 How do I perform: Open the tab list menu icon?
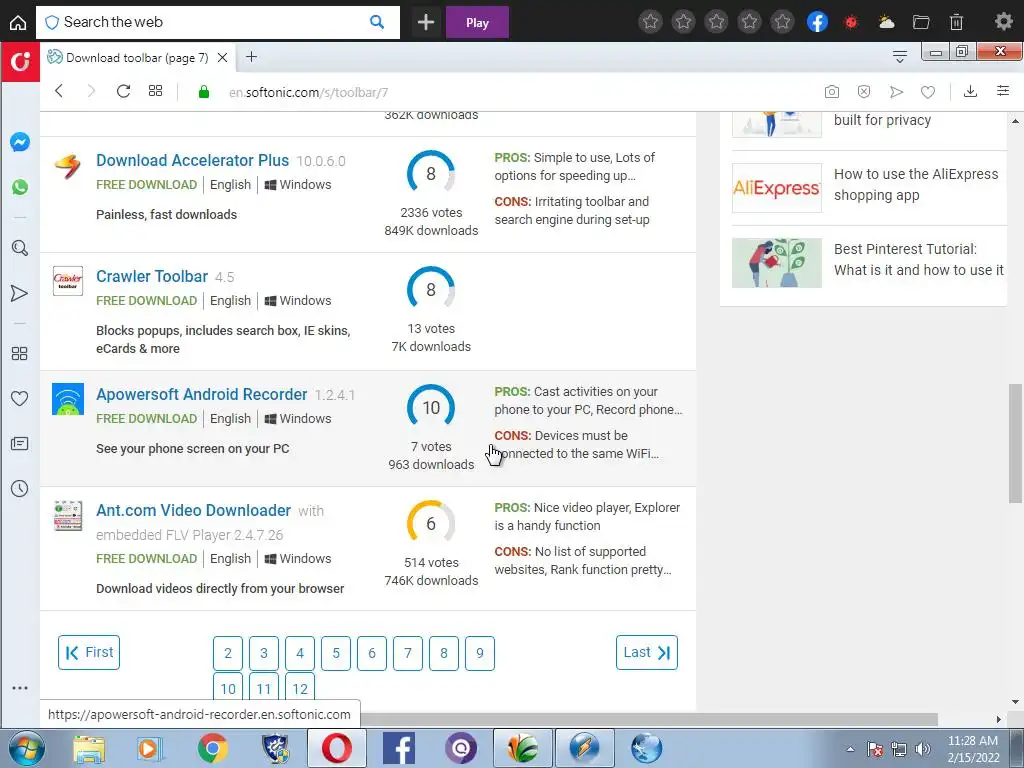point(900,57)
